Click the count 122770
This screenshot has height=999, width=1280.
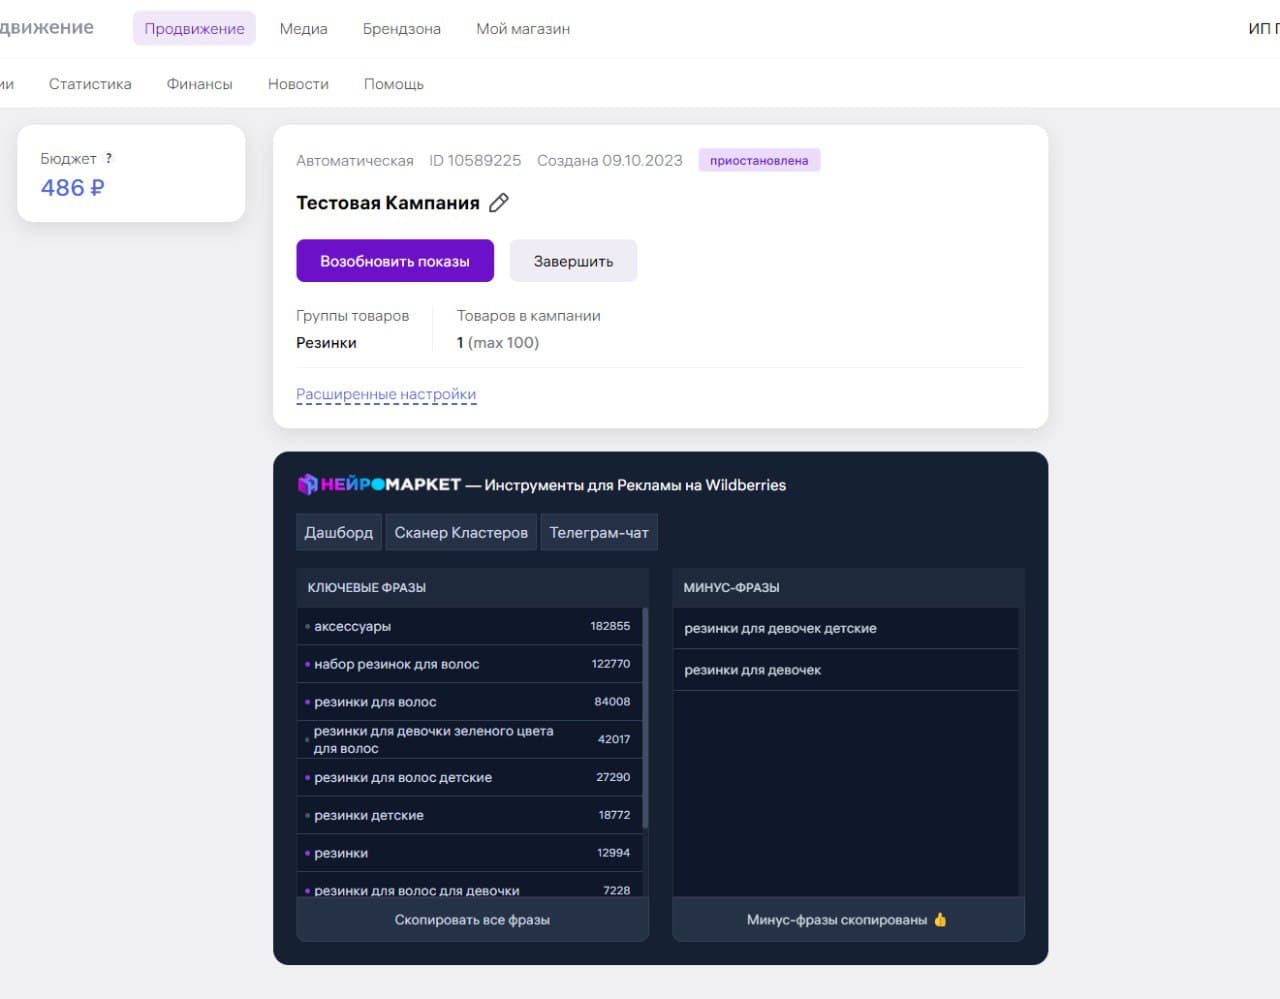(x=611, y=664)
